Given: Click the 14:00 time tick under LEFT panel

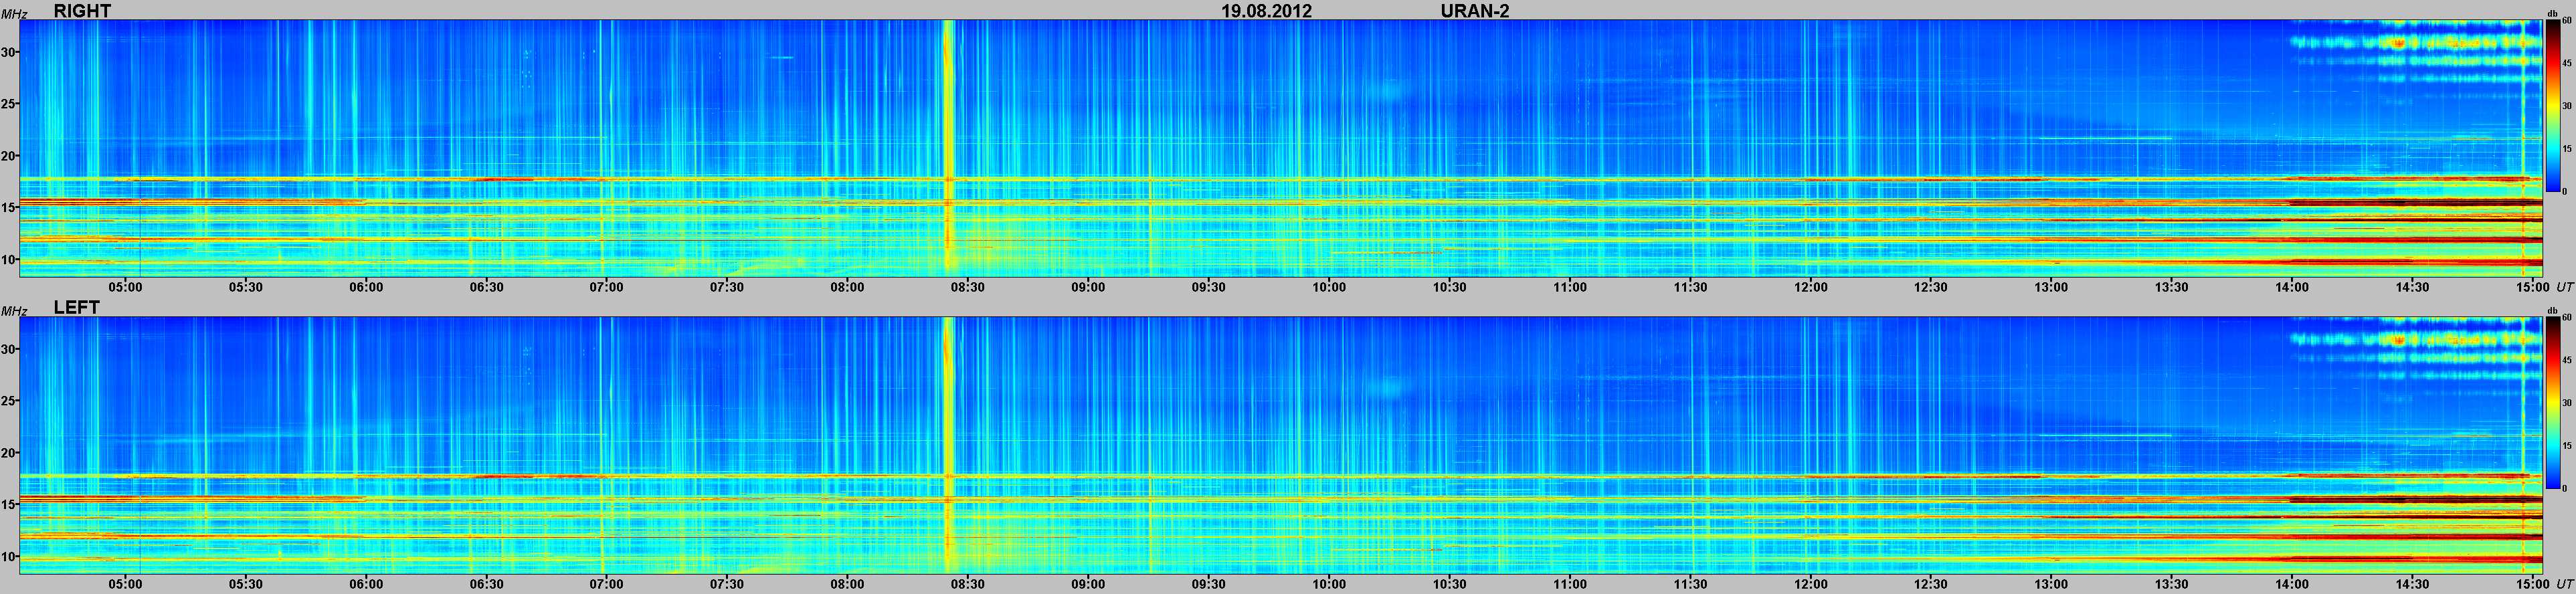Looking at the screenshot, I should (2292, 584).
